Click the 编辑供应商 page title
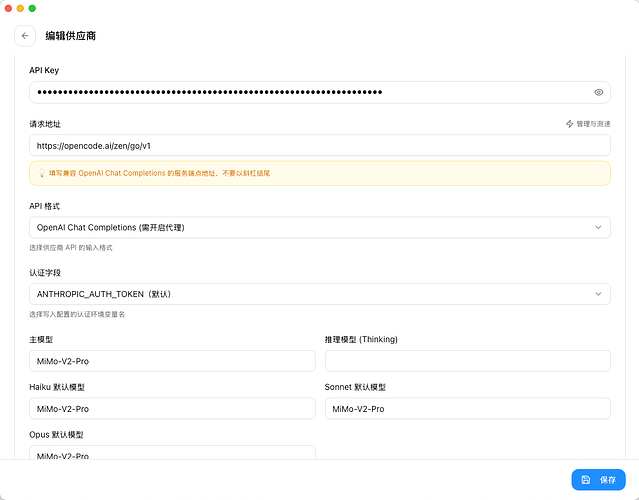Image resolution: width=639 pixels, height=500 pixels. coord(71,36)
